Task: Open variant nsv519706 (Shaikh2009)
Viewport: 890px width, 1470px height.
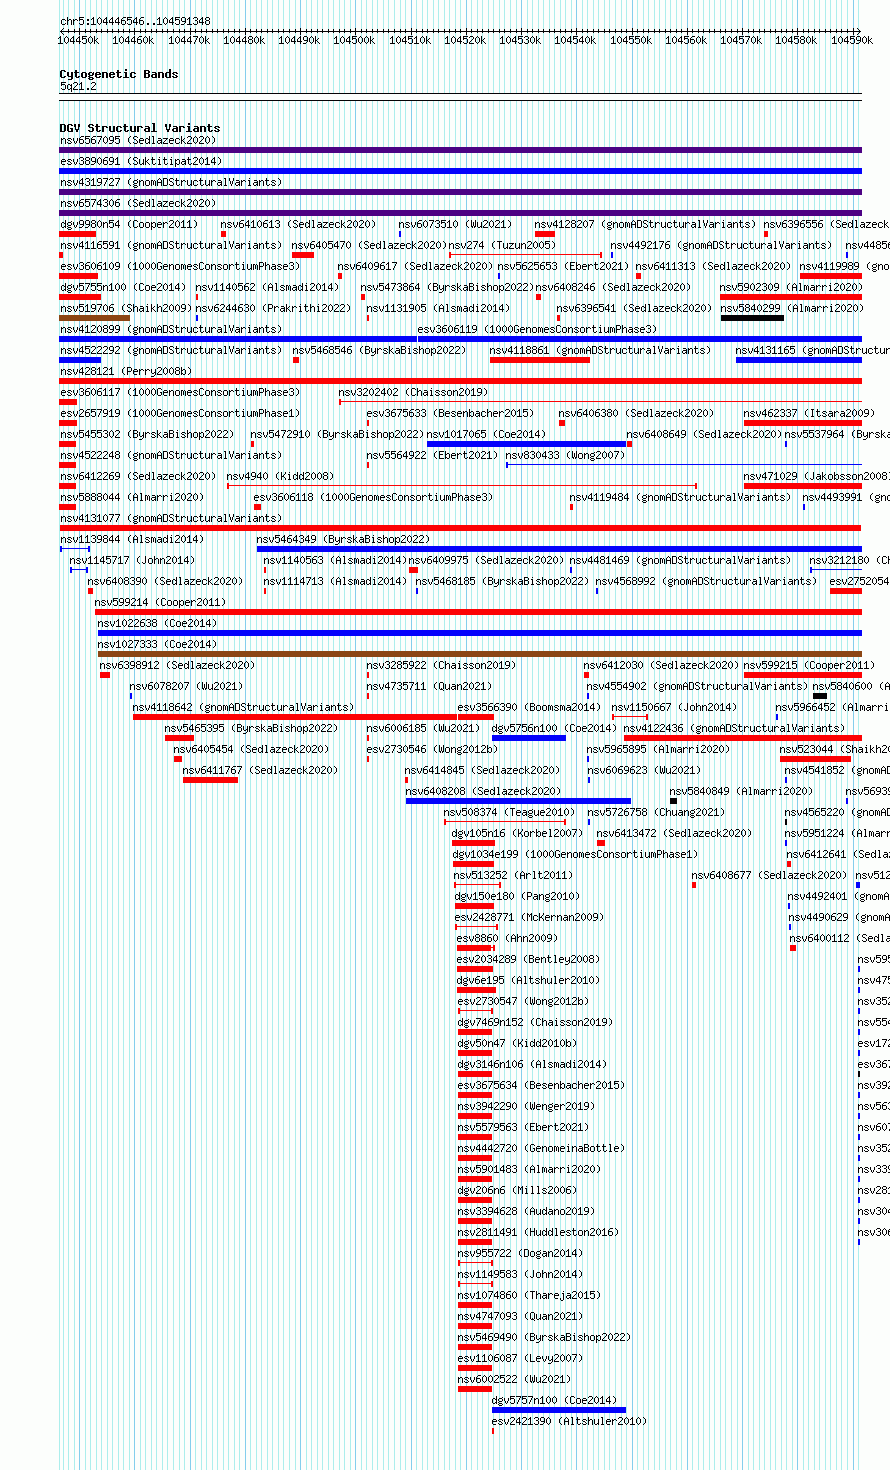Action: tap(125, 309)
